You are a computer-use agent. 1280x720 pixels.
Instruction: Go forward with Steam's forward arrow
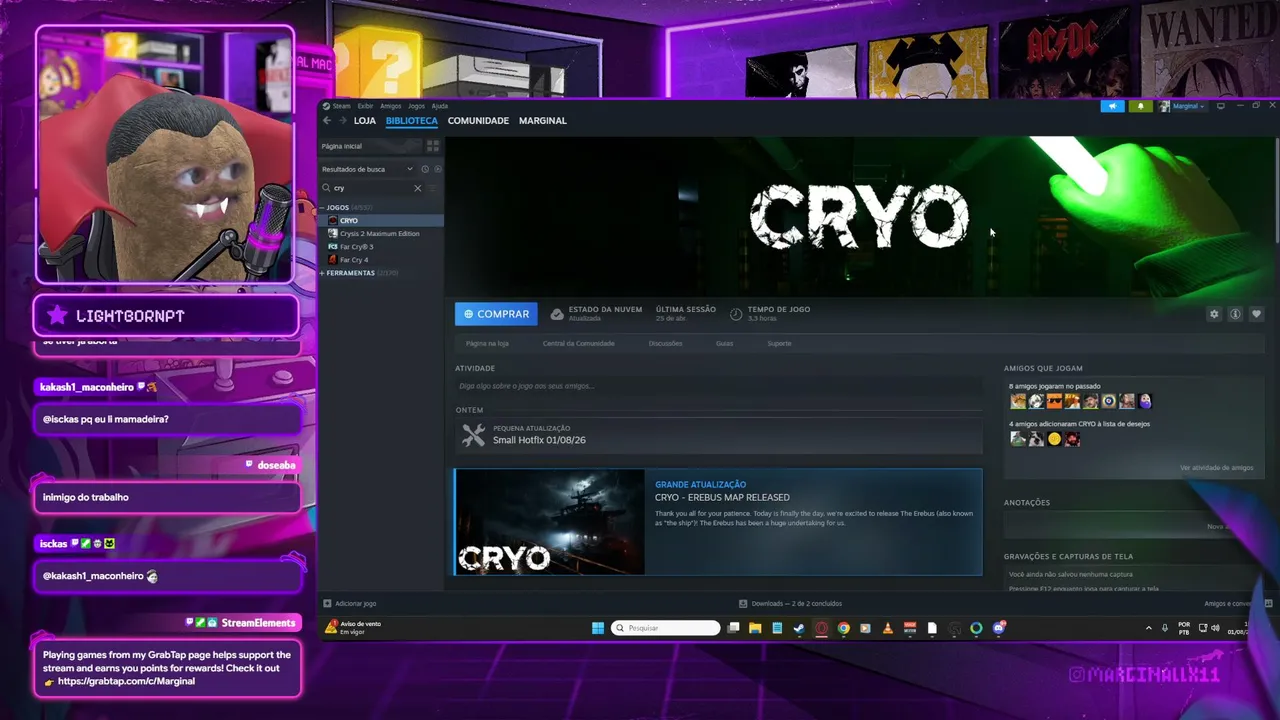coord(342,121)
